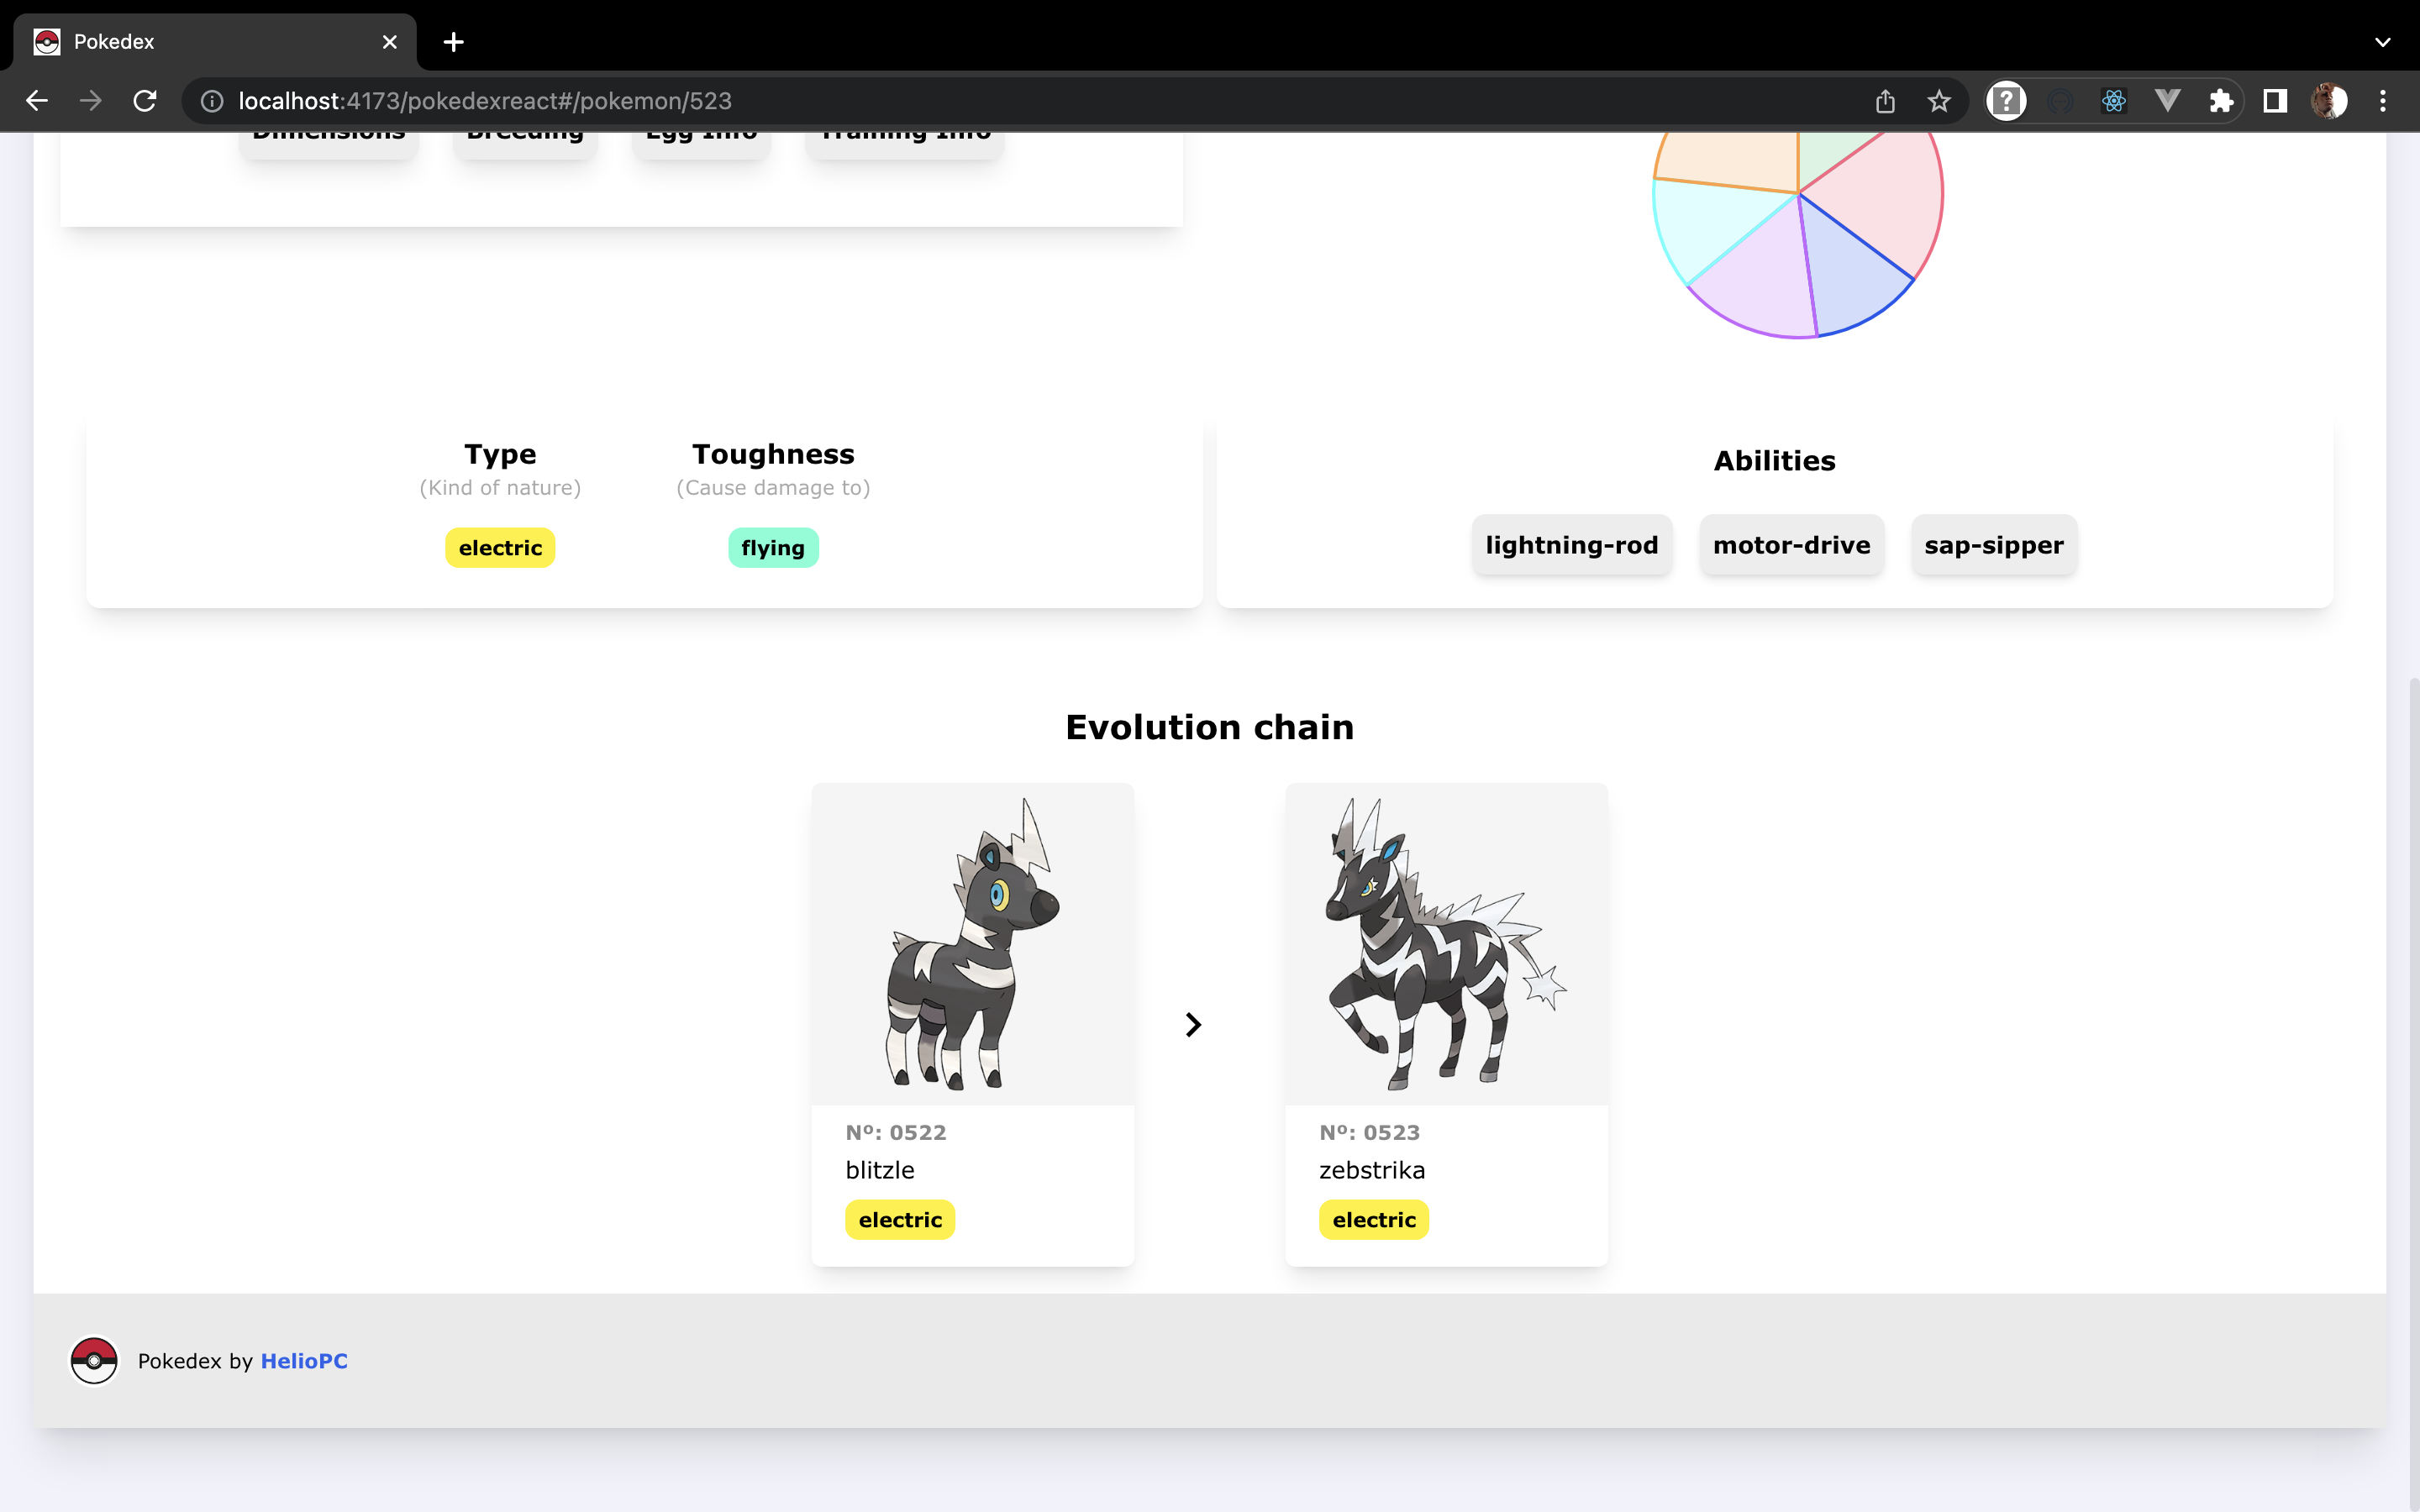Click the lightning-rod ability button
Image resolution: width=2420 pixels, height=1512 pixels.
1571,545
